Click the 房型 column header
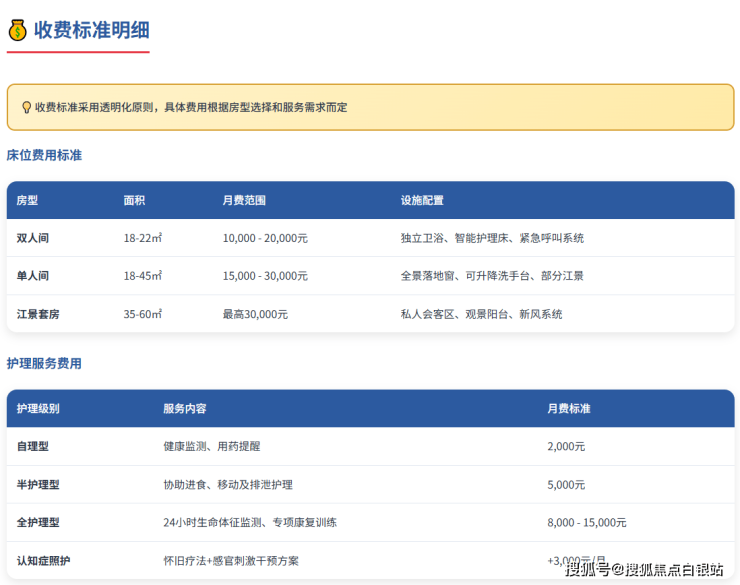The width and height of the screenshot is (740, 585). click(27, 200)
